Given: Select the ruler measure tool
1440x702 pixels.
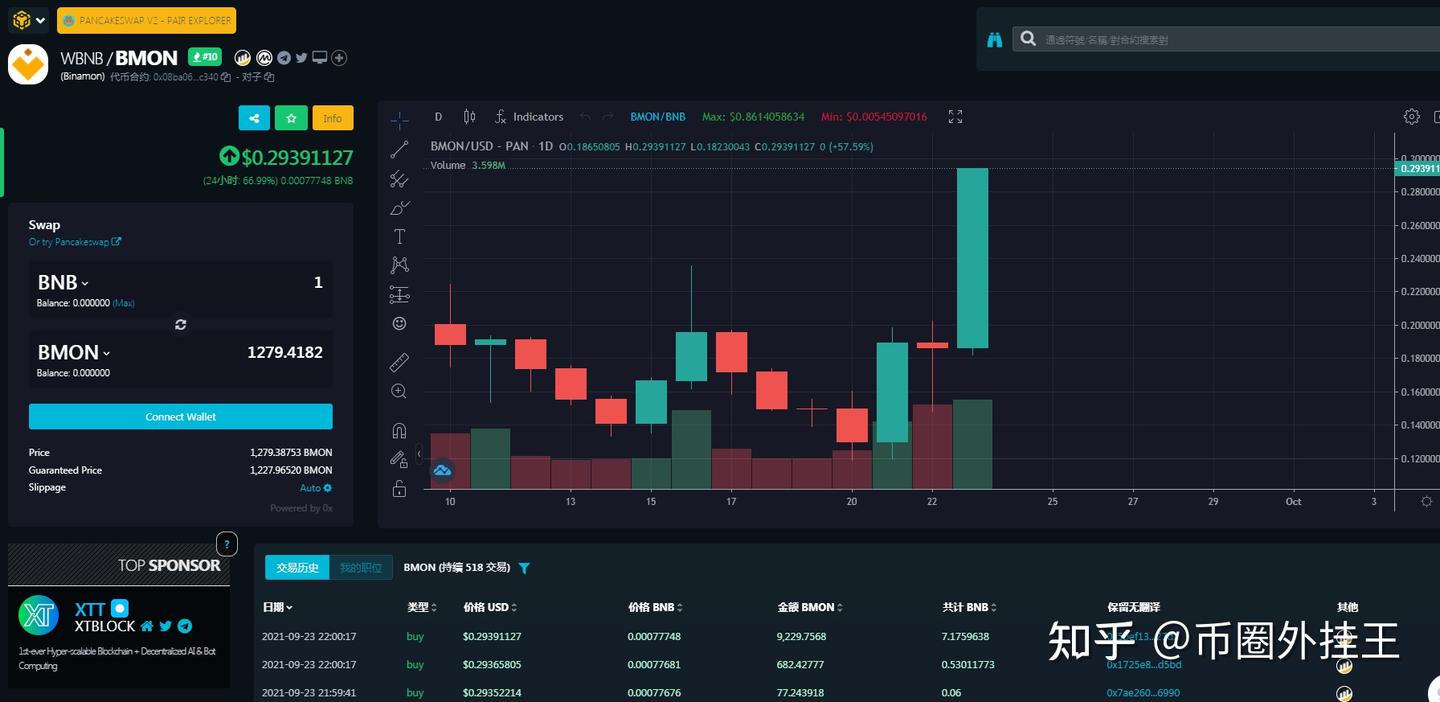Looking at the screenshot, I should [399, 362].
